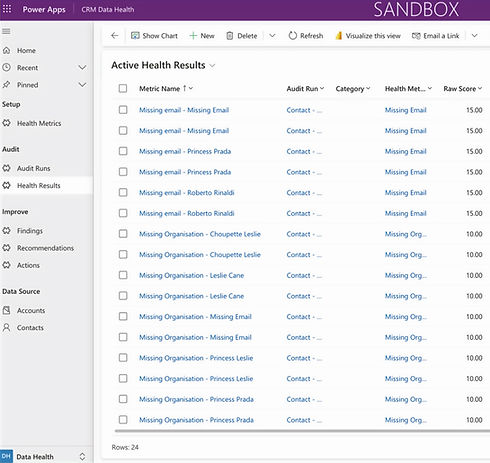
Task: Select the first Missing Organisation - Leslie Cane row
Action: [123, 275]
